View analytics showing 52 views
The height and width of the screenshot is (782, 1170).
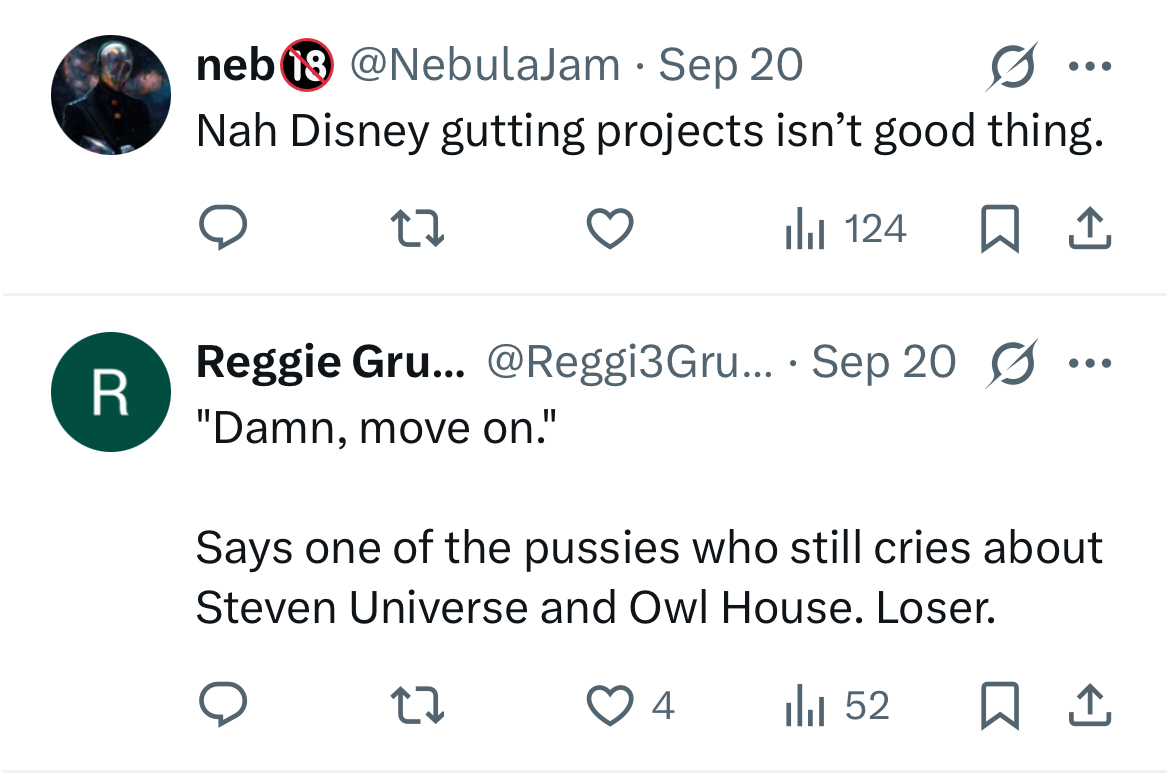836,705
